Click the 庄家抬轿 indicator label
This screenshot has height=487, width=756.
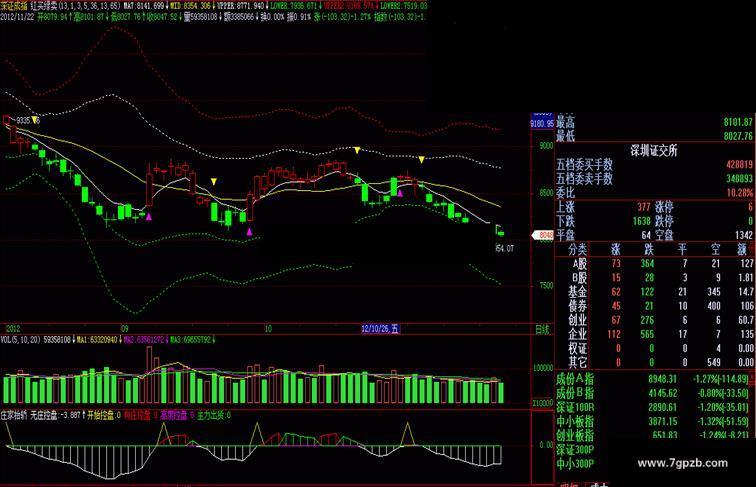(x=14, y=415)
